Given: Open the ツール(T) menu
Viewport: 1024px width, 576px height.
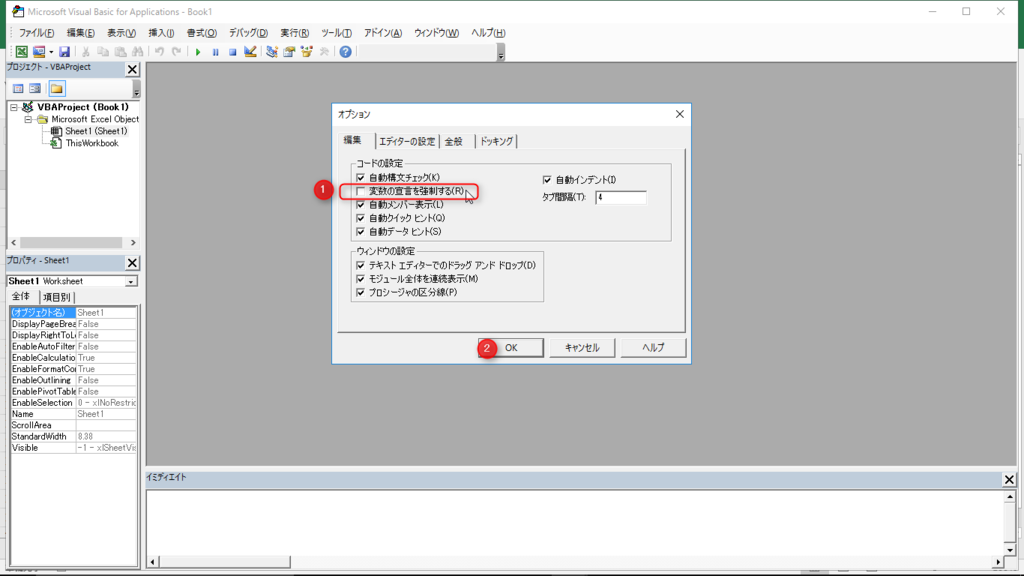Looking at the screenshot, I should tap(336, 33).
